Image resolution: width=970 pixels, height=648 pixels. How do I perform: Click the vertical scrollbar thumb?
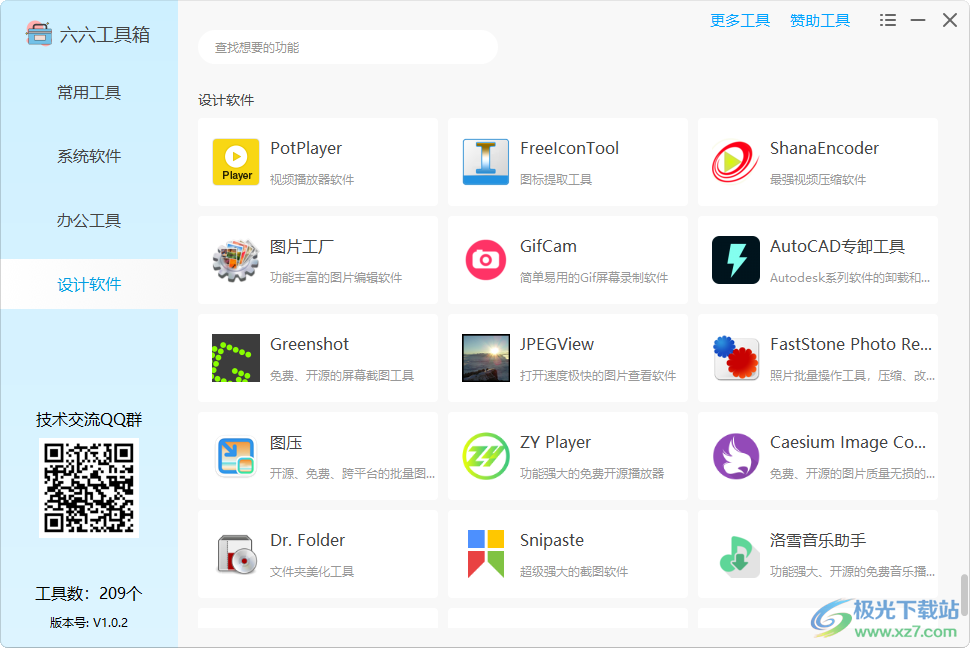964,594
